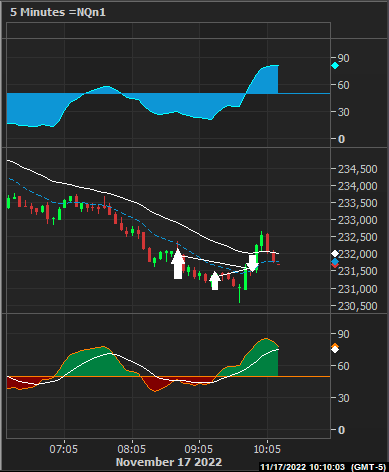Select the 232,500 price axis label
This screenshot has height=472, width=389.
[x=358, y=237]
